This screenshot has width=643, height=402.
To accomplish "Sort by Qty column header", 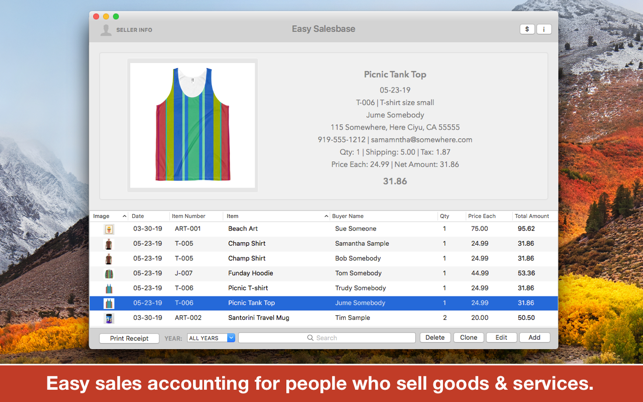I will point(445,216).
